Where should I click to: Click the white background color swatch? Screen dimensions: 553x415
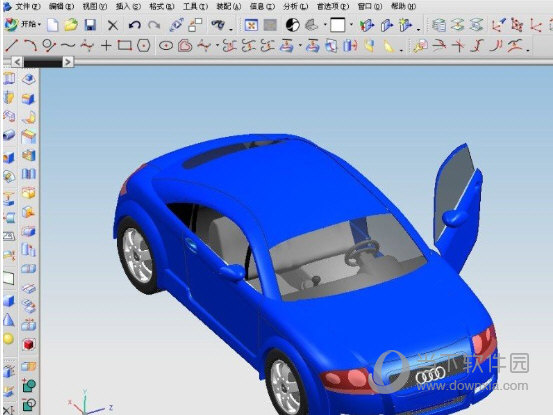338,25
